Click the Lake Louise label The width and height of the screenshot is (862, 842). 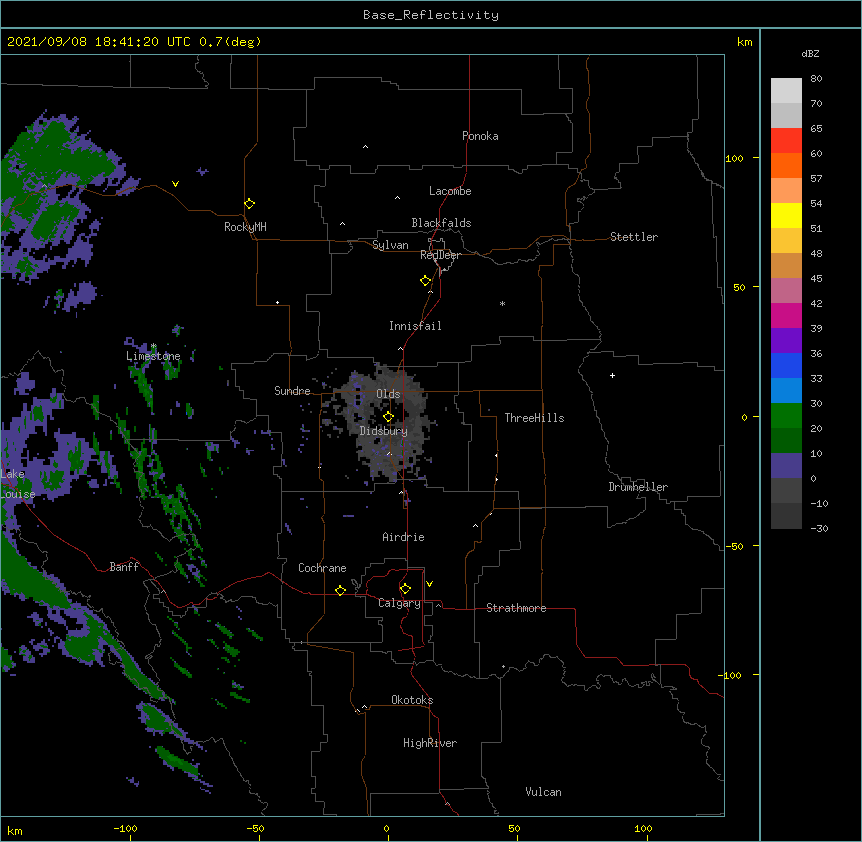(18, 484)
